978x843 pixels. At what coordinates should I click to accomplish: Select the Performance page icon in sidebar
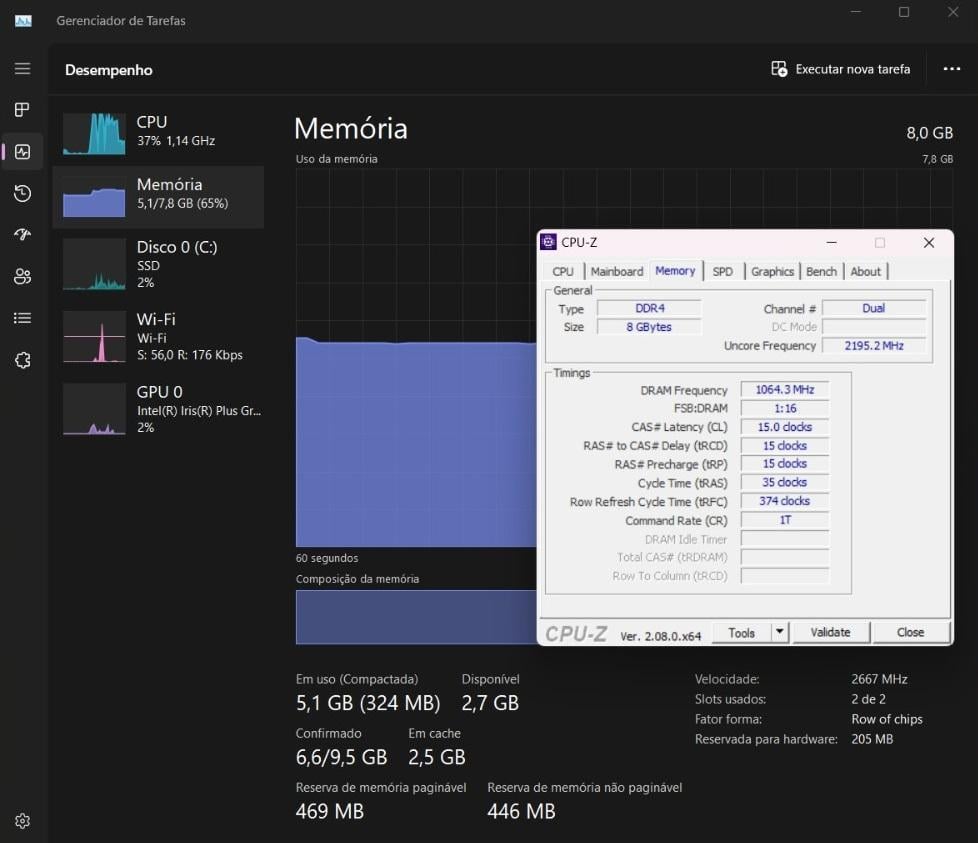point(22,152)
